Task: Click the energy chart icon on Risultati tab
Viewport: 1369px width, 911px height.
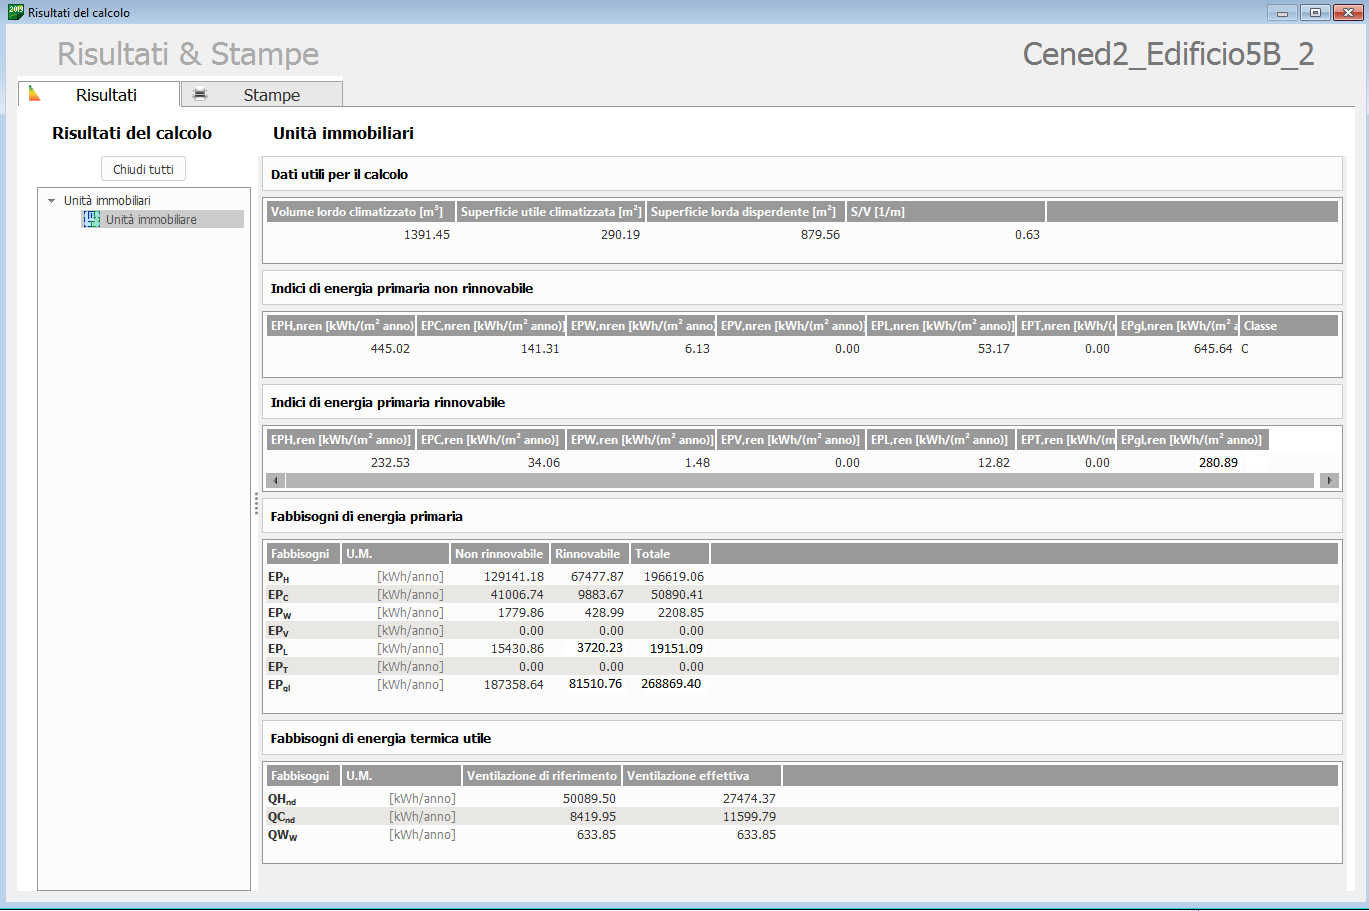Action: coord(35,94)
